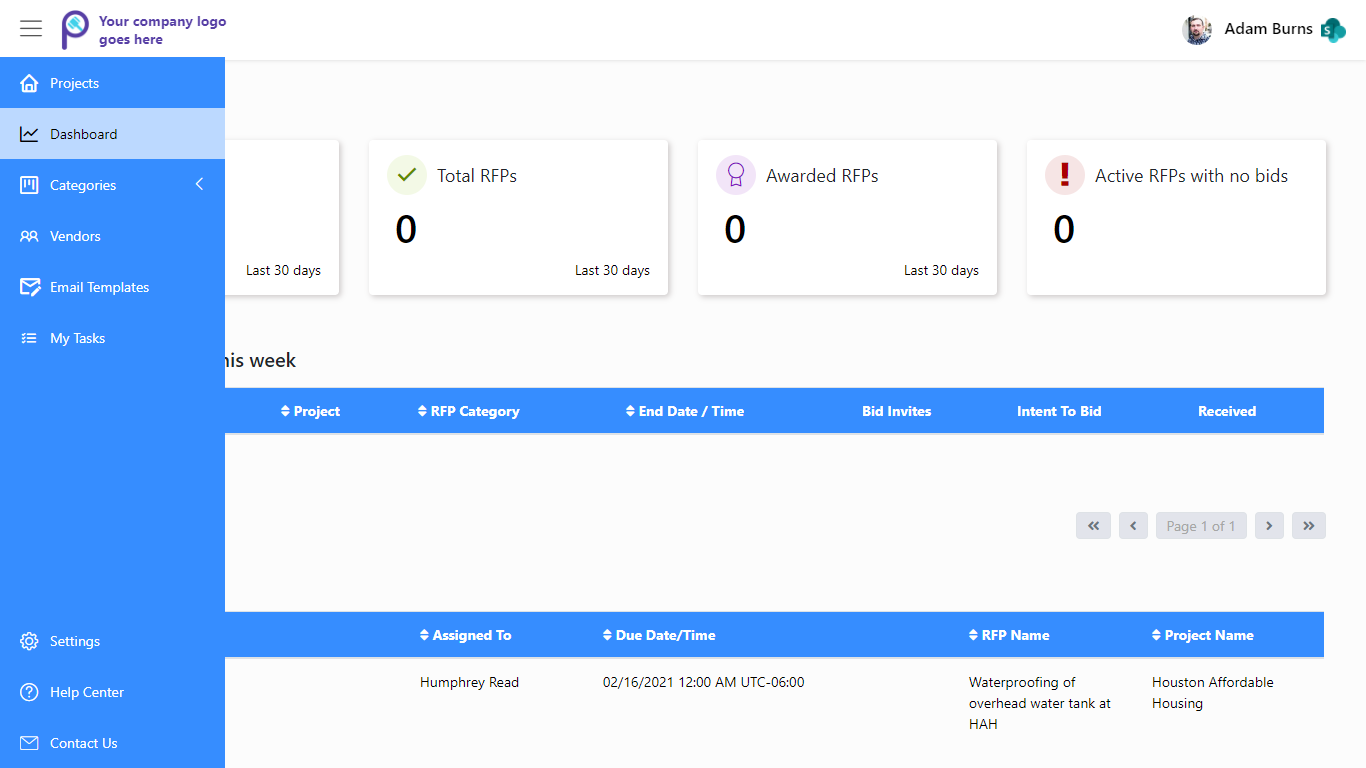This screenshot has width=1366, height=768.
Task: Click the previous page arrow button
Action: click(x=1133, y=526)
